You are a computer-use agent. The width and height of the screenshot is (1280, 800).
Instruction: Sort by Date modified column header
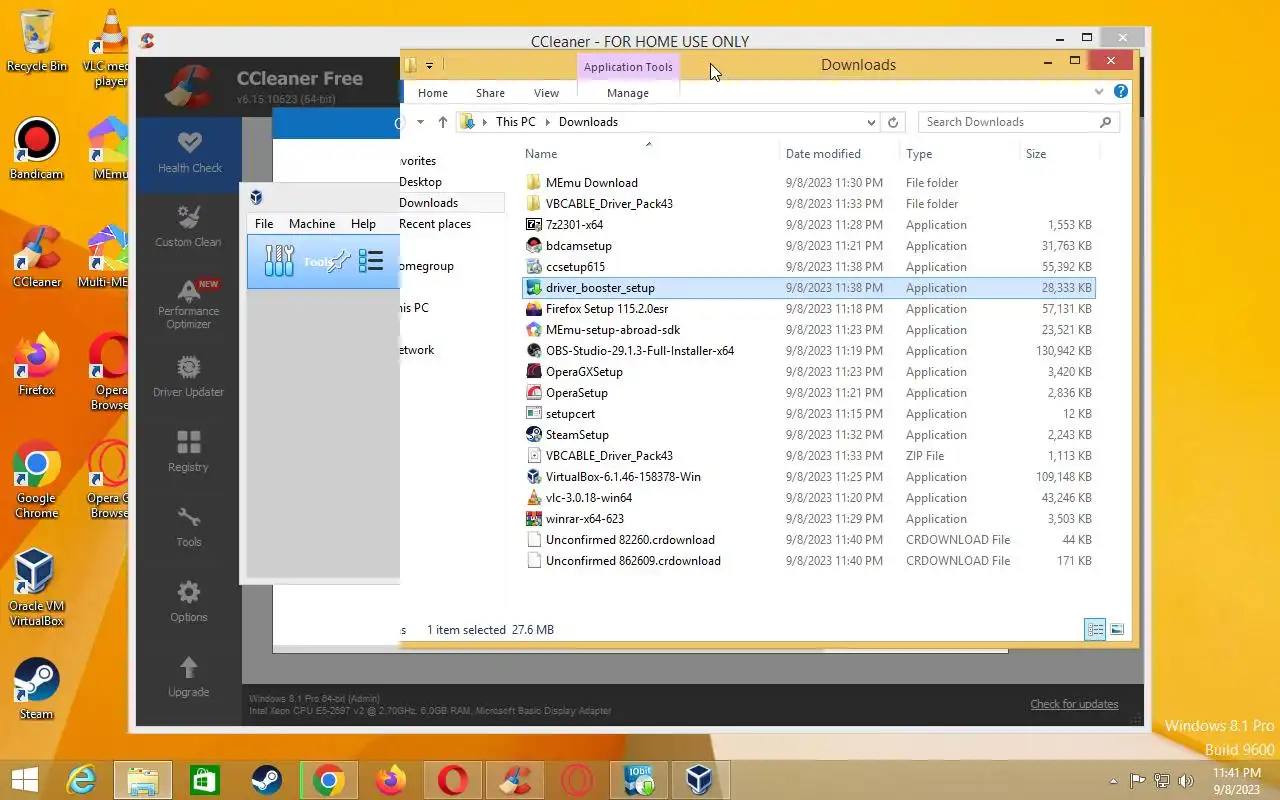click(823, 154)
